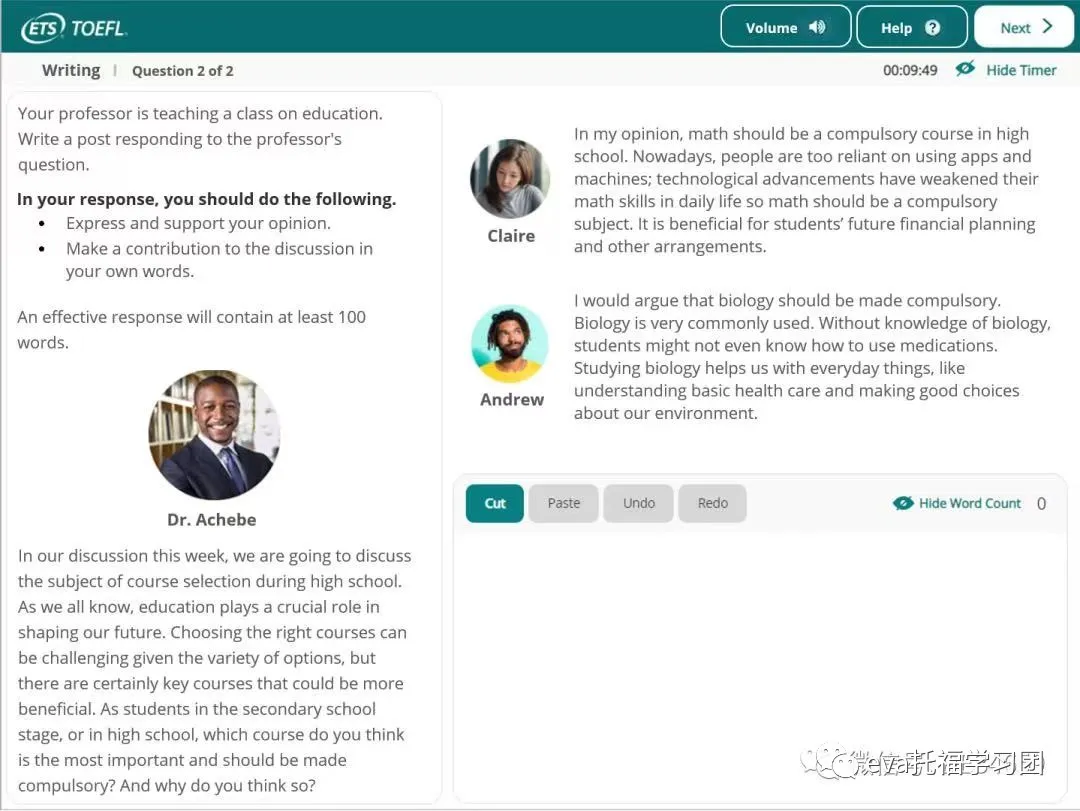
Task: Click the Undo button
Action: tap(639, 503)
